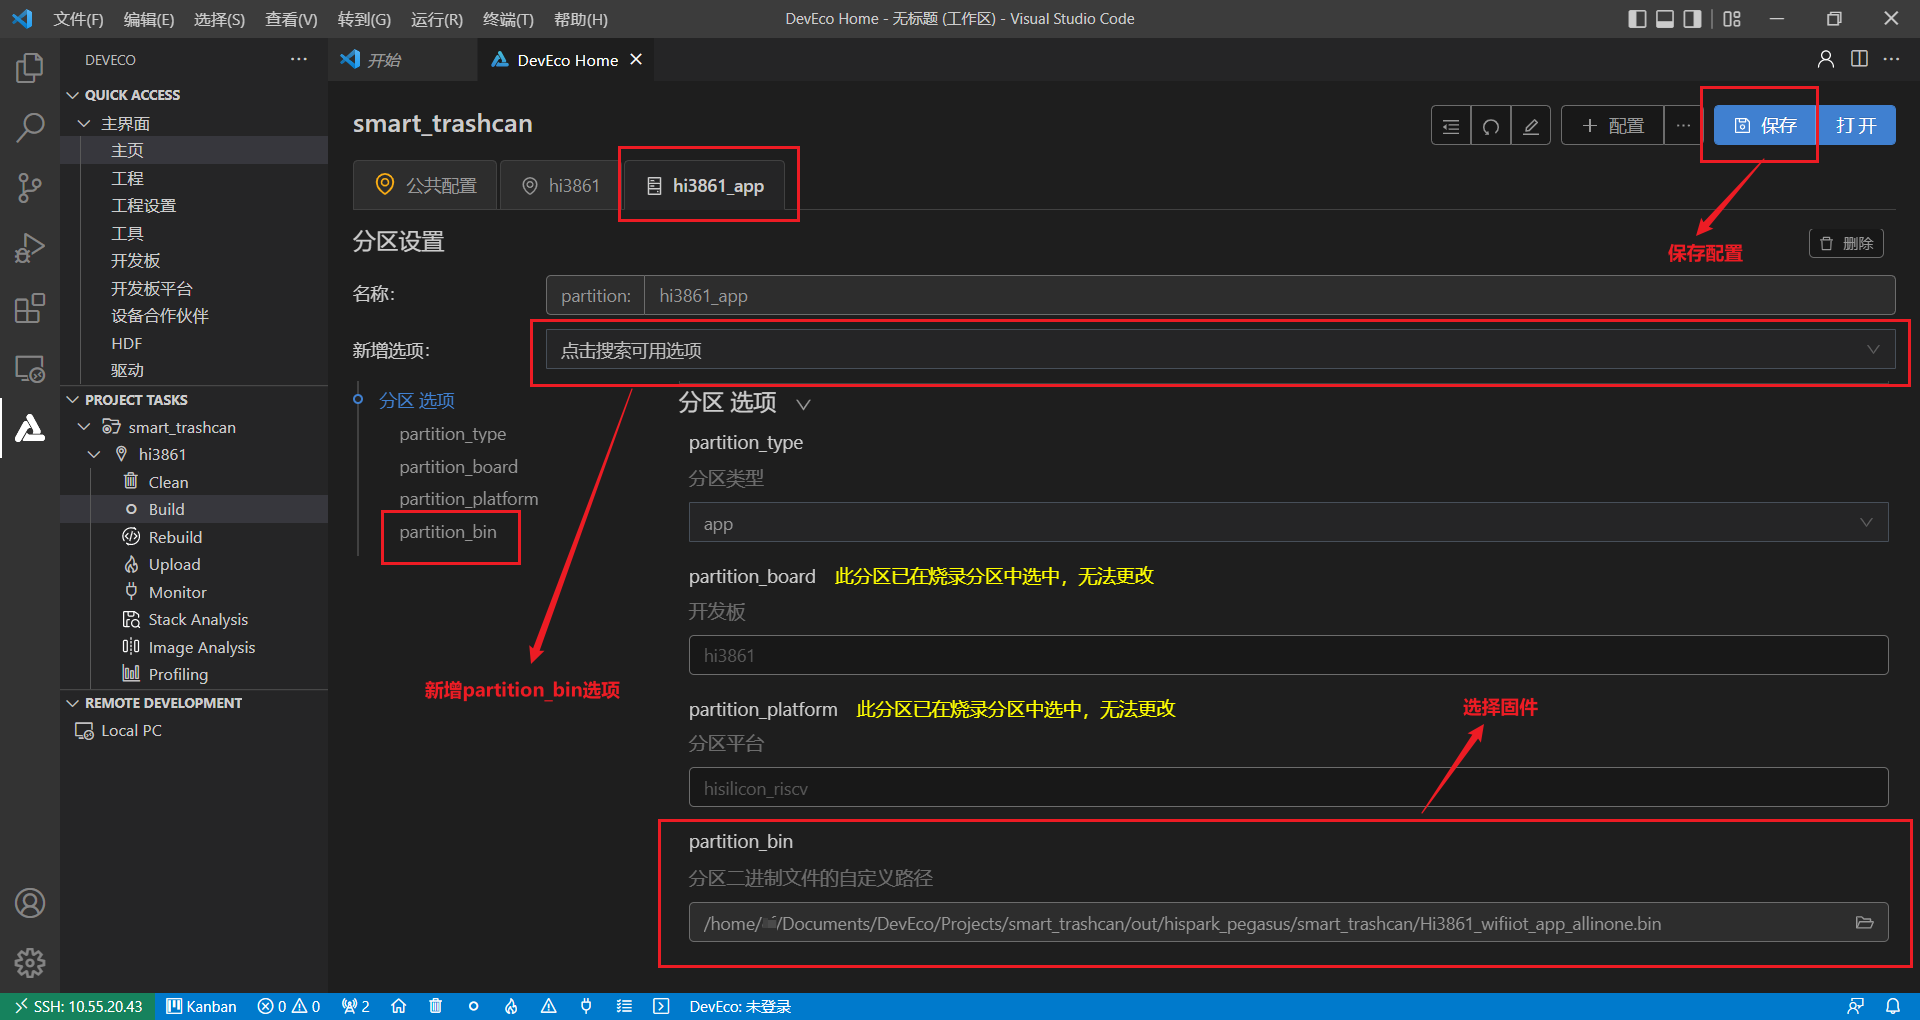Open the Extensions view
Image resolution: width=1920 pixels, height=1020 pixels.
[x=30, y=308]
